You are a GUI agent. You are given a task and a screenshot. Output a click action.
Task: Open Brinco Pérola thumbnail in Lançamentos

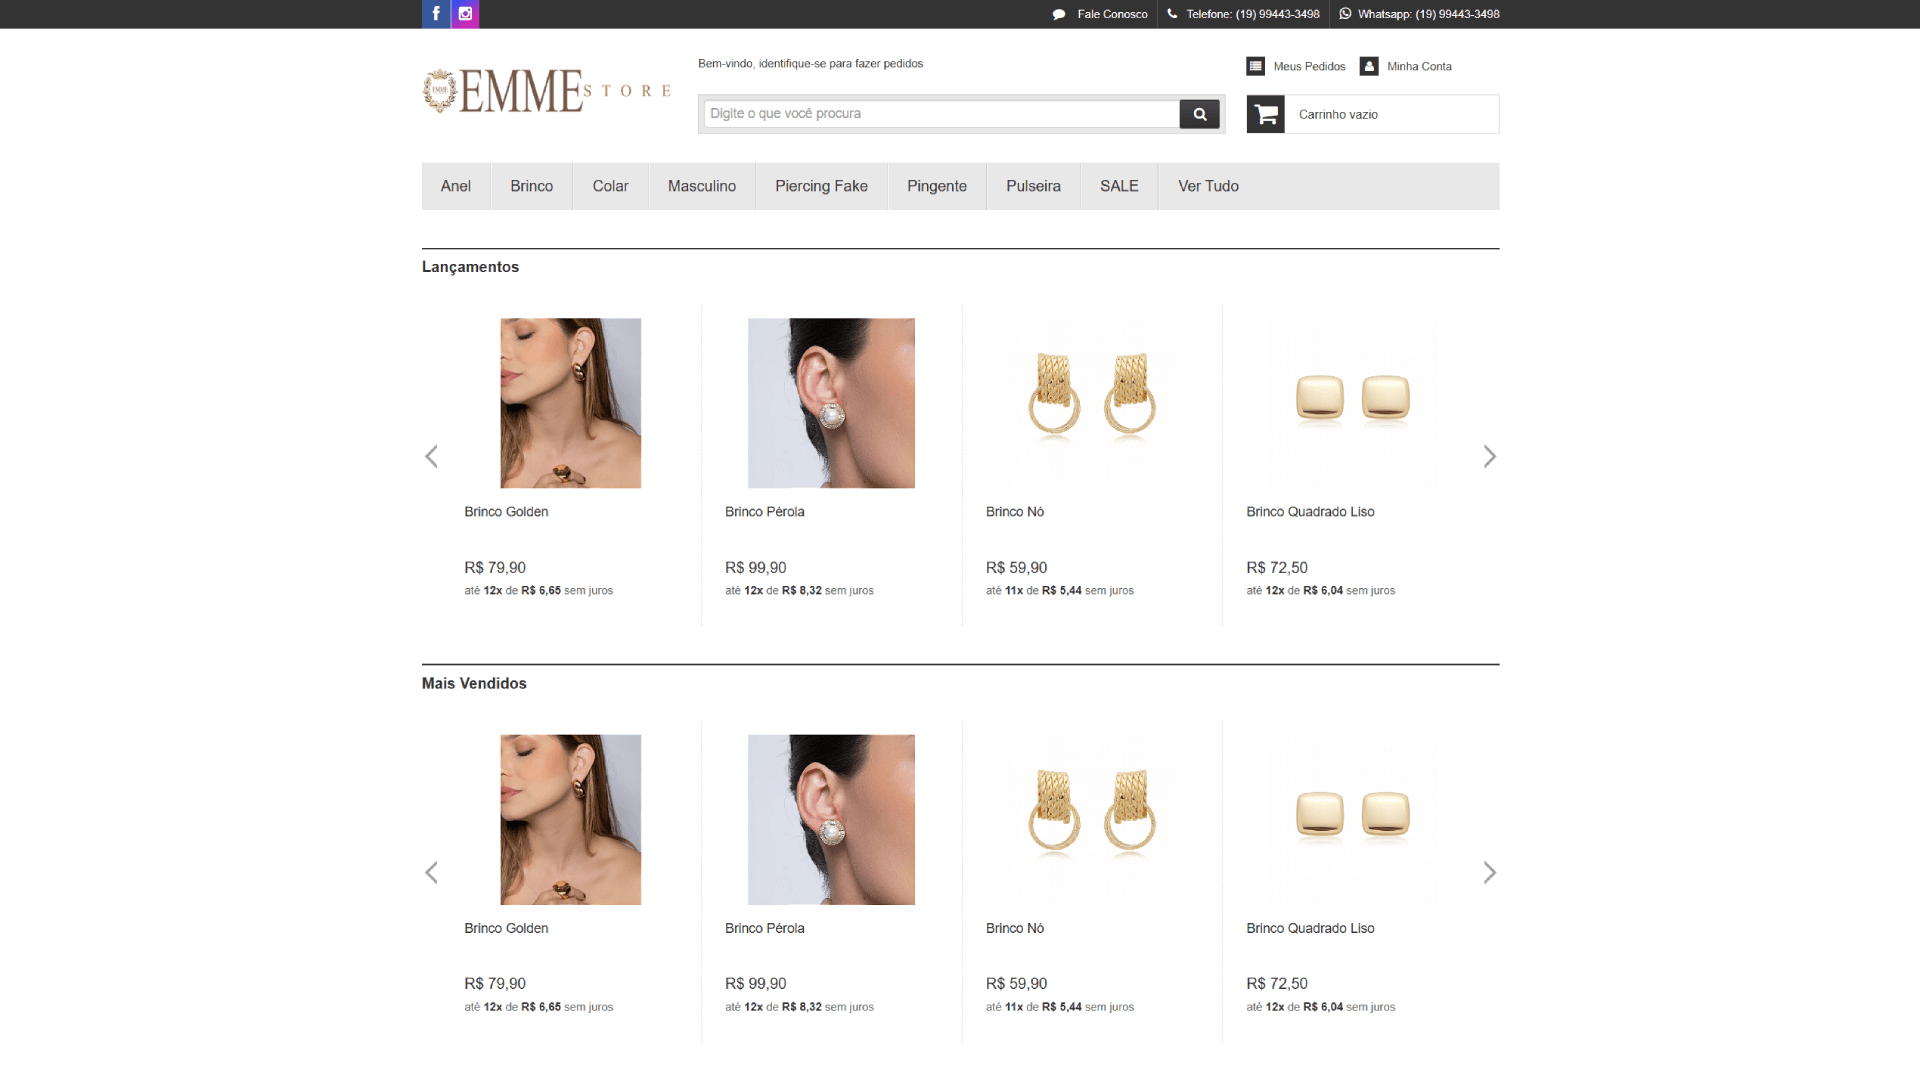(x=831, y=403)
